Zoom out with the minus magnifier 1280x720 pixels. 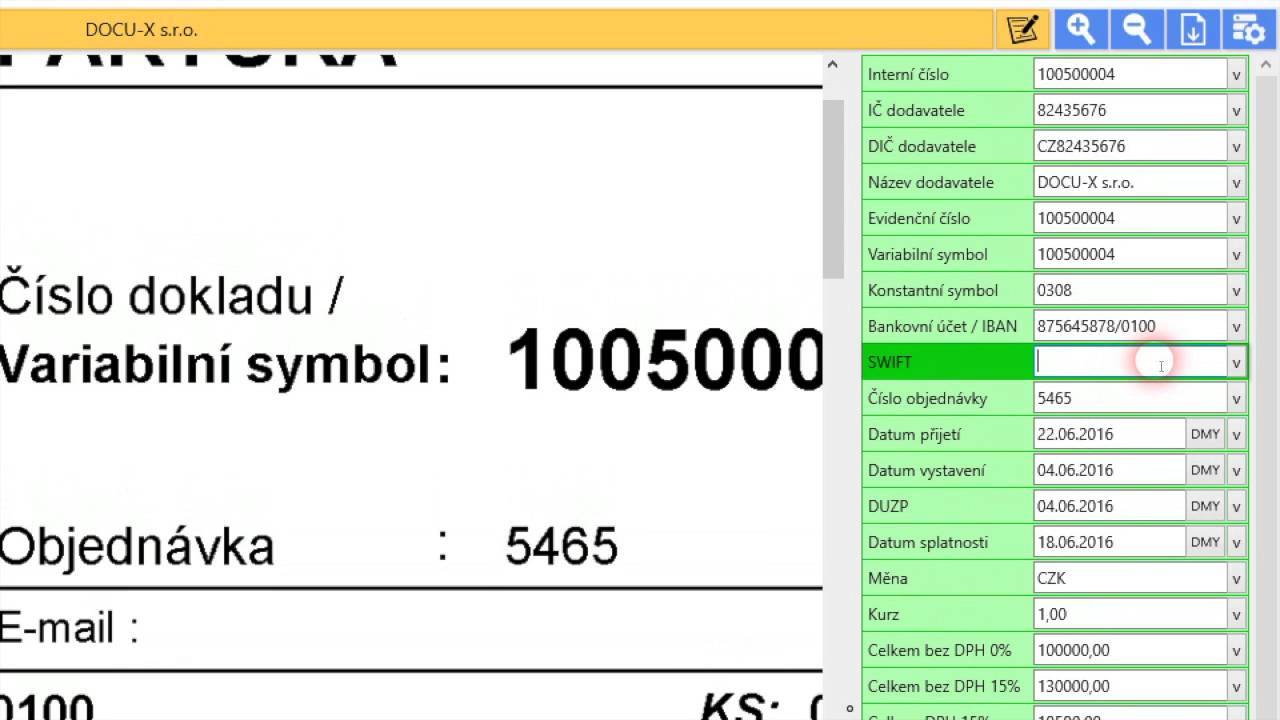1137,29
